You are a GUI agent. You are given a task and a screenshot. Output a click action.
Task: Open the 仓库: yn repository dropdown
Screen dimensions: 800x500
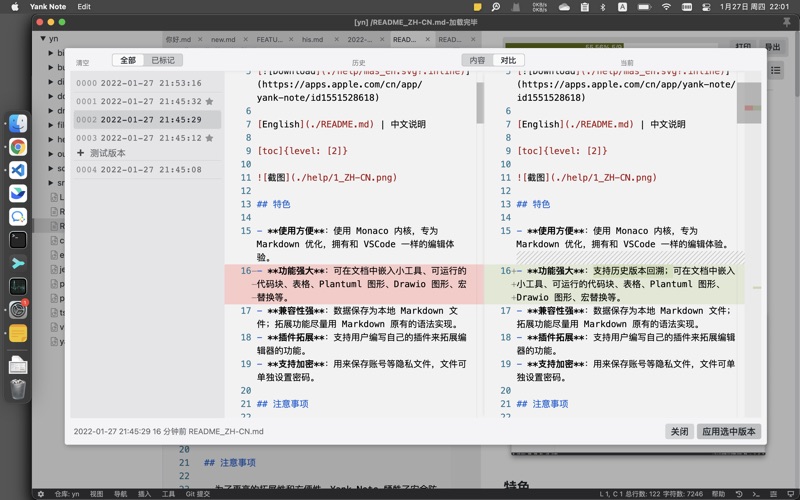tap(67, 494)
